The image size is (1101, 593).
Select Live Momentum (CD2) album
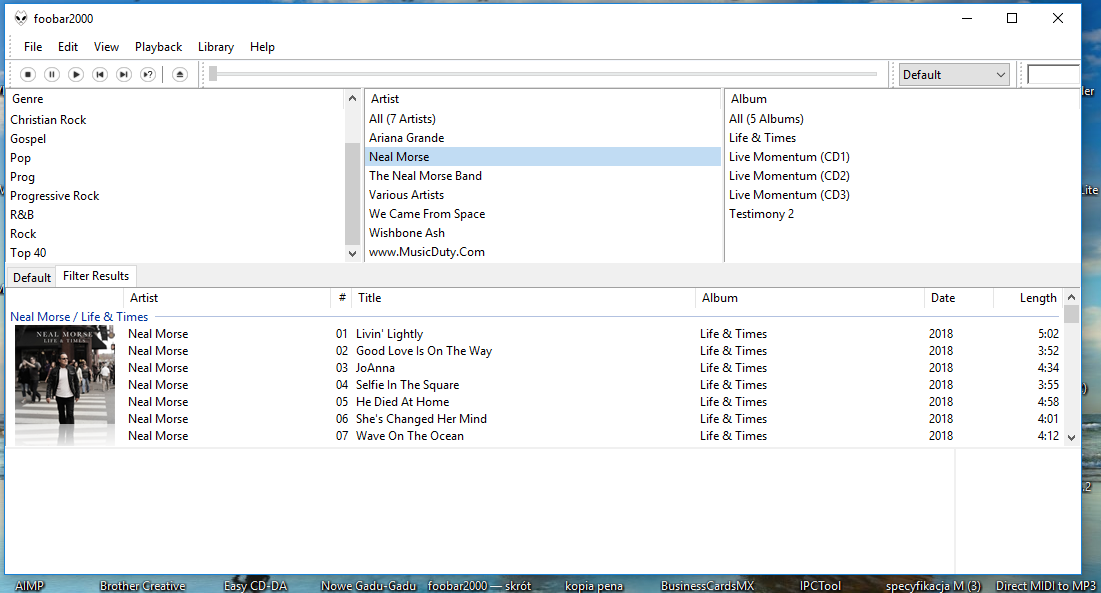point(902,176)
